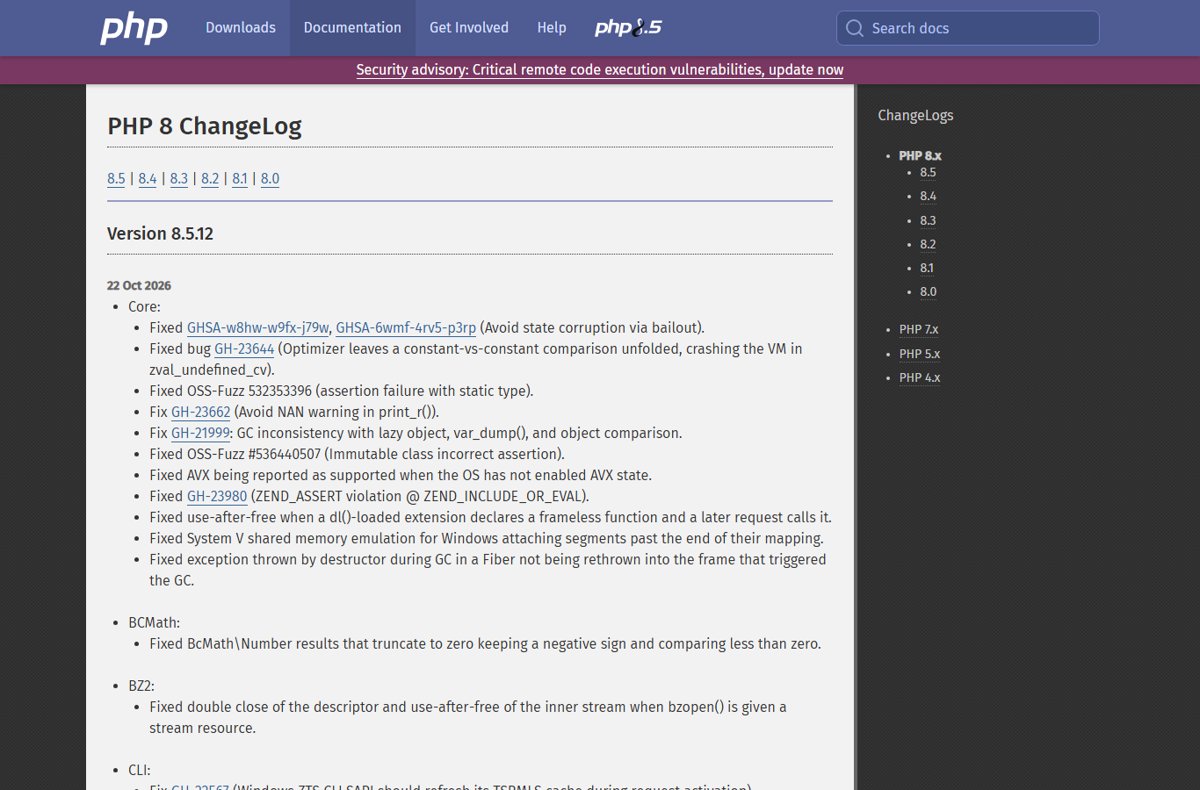Jump to 8.5 in version links row
Image resolution: width=1200 pixels, height=790 pixels.
116,179
